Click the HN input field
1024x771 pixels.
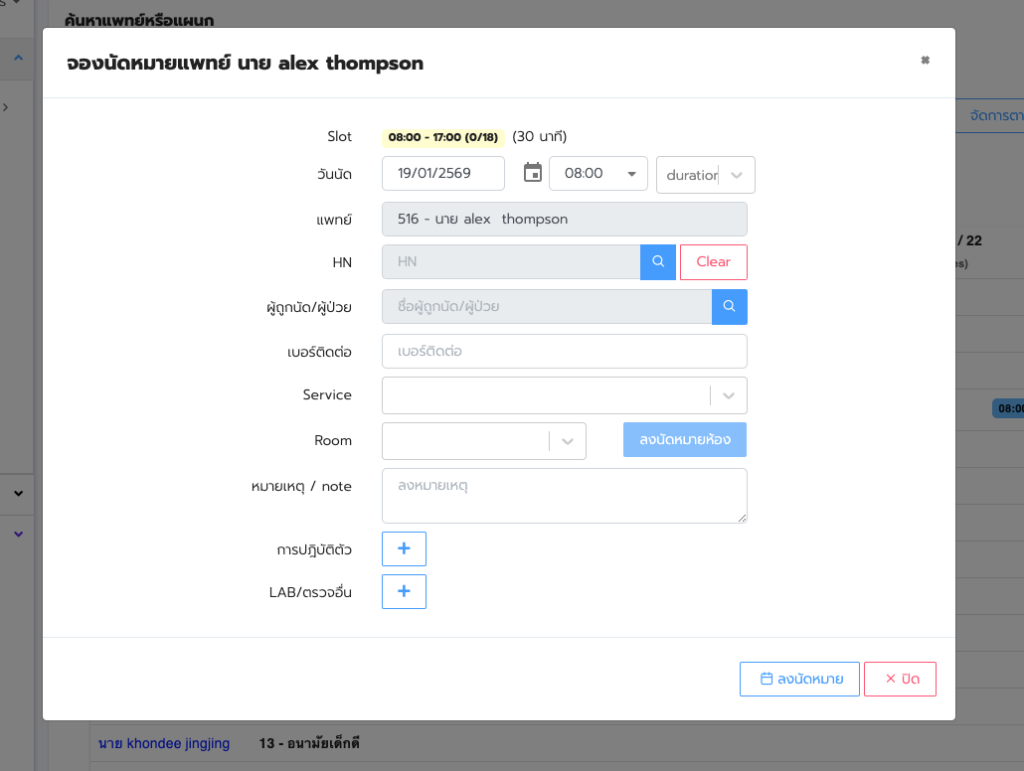tap(510, 262)
